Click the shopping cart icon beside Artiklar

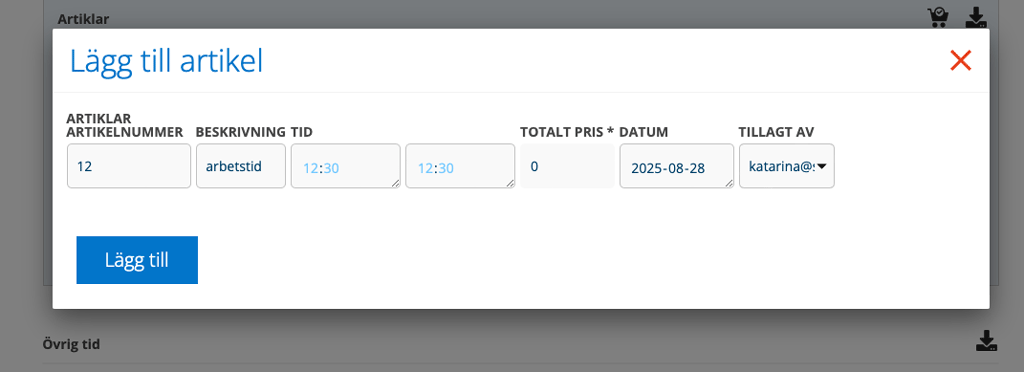click(938, 17)
